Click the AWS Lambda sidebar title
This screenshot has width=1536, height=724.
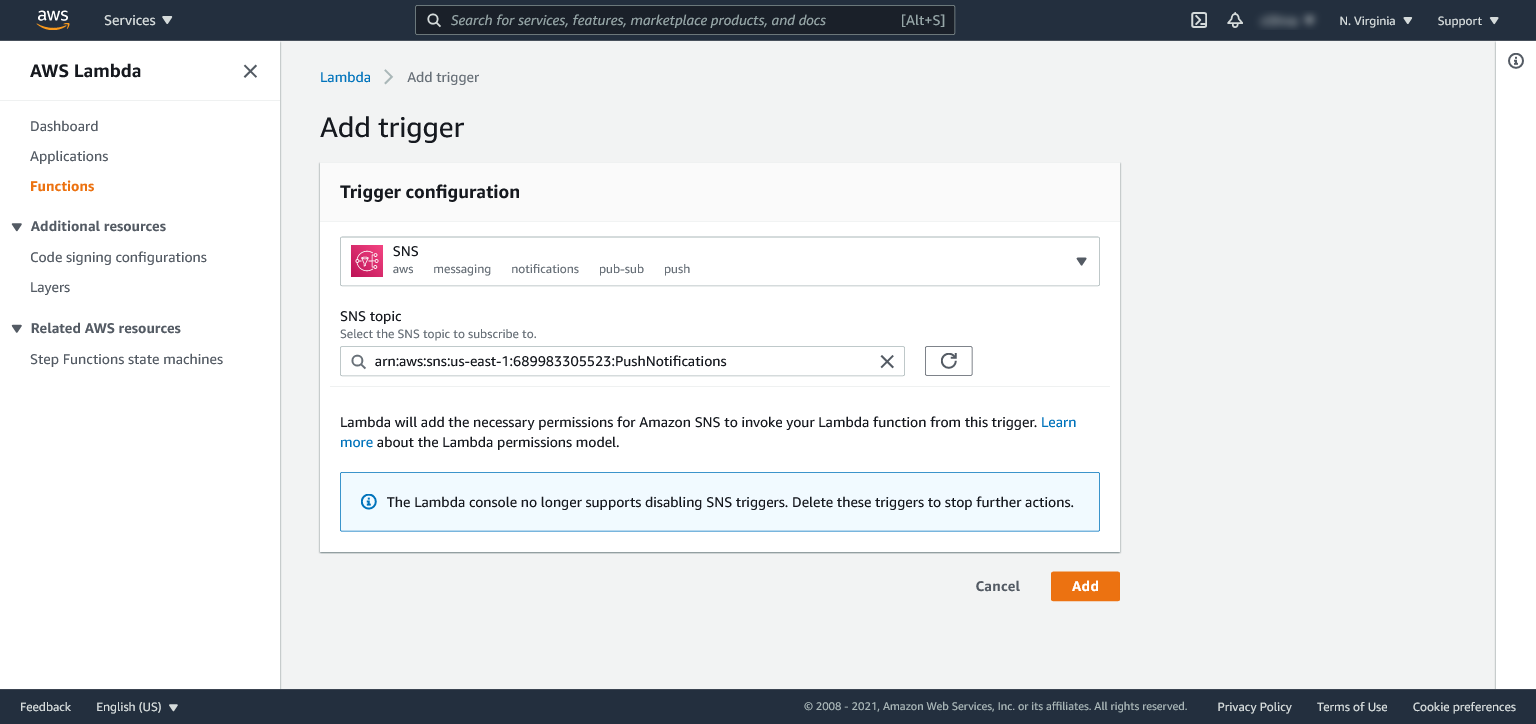click(x=86, y=71)
